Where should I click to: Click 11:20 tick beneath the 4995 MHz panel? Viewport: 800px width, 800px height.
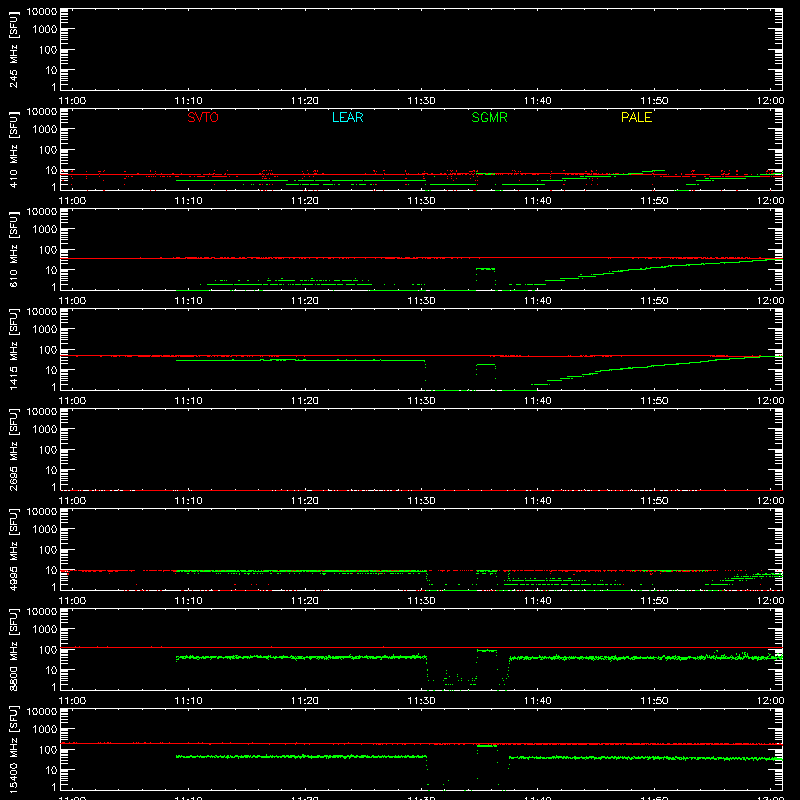click(x=305, y=601)
